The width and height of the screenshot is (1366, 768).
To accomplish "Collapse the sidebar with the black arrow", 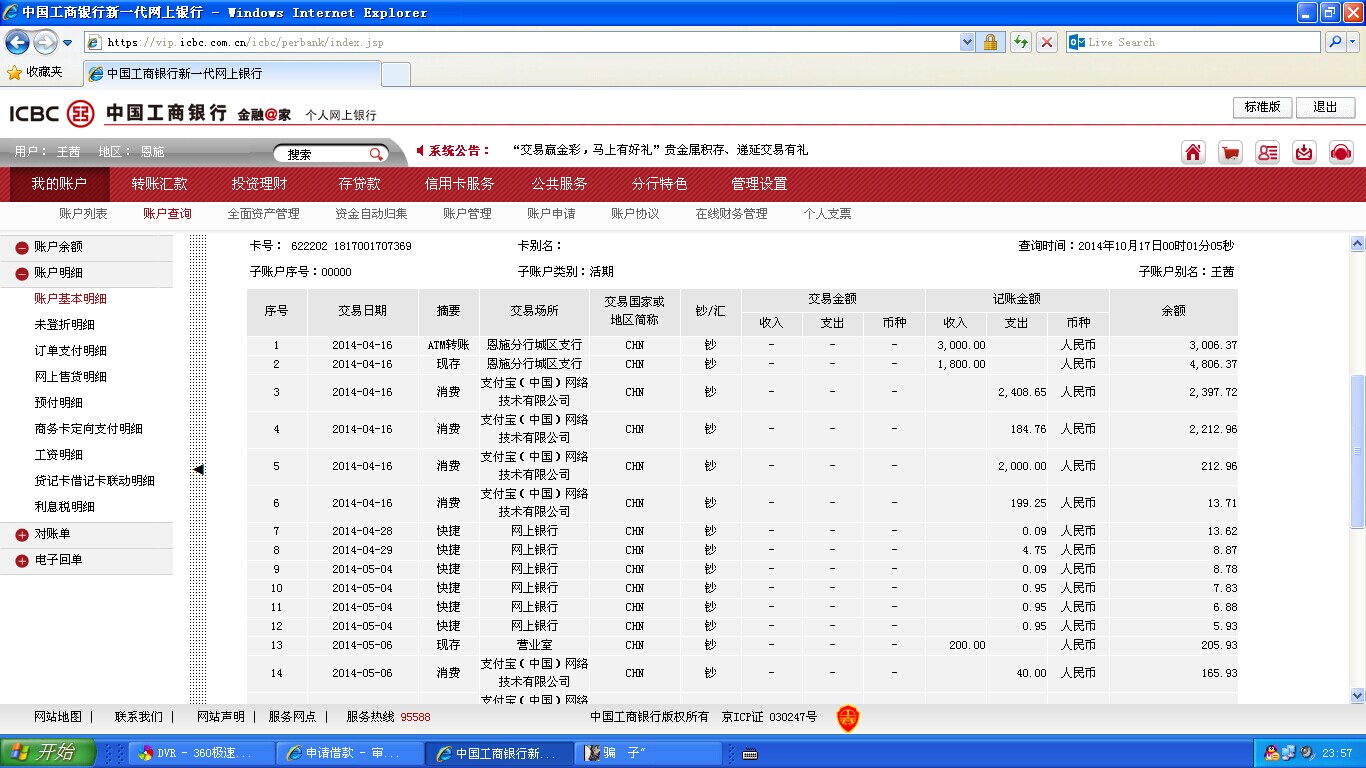I will click(x=198, y=469).
